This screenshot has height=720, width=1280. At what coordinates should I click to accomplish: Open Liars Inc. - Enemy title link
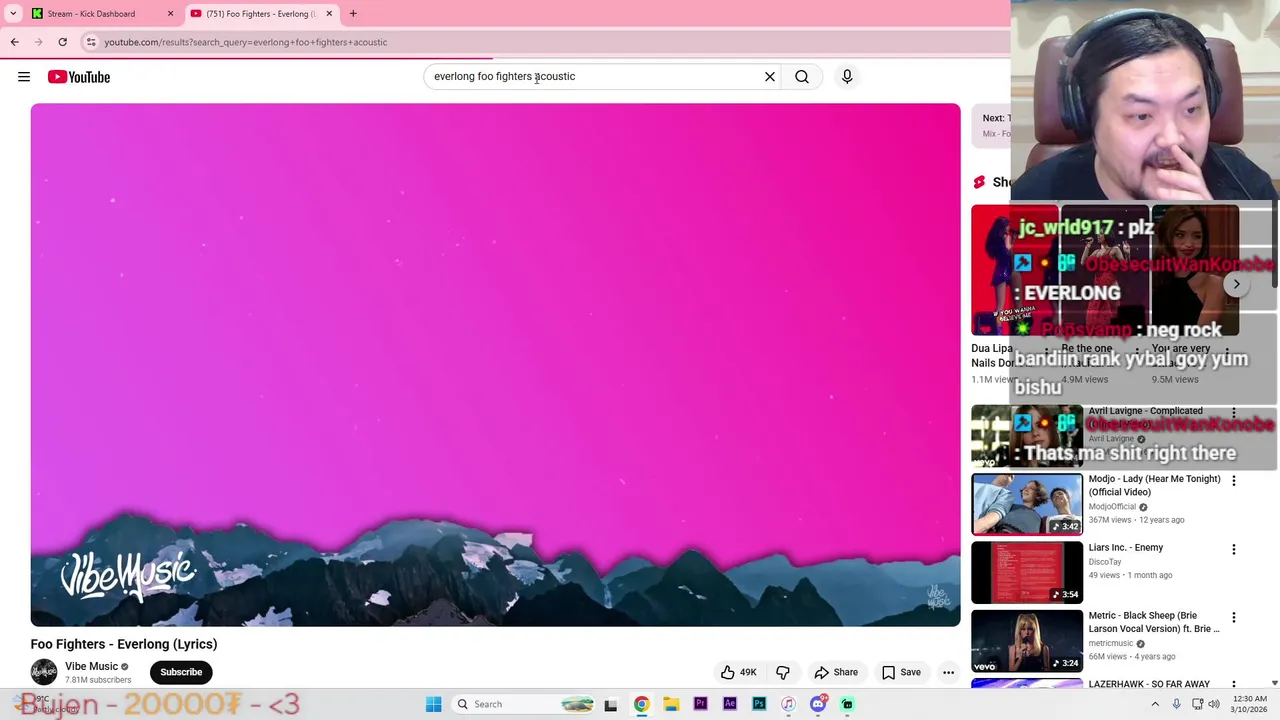tap(1125, 548)
